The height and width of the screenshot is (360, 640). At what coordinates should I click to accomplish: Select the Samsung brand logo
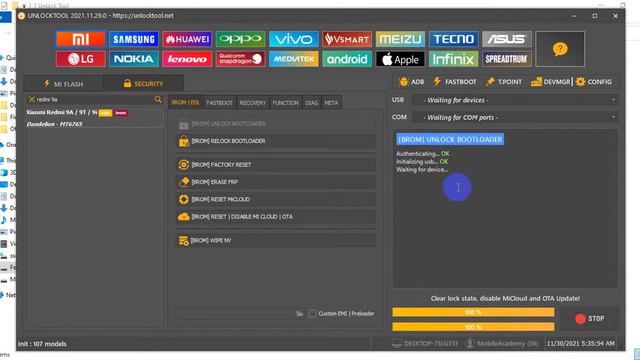coord(134,39)
